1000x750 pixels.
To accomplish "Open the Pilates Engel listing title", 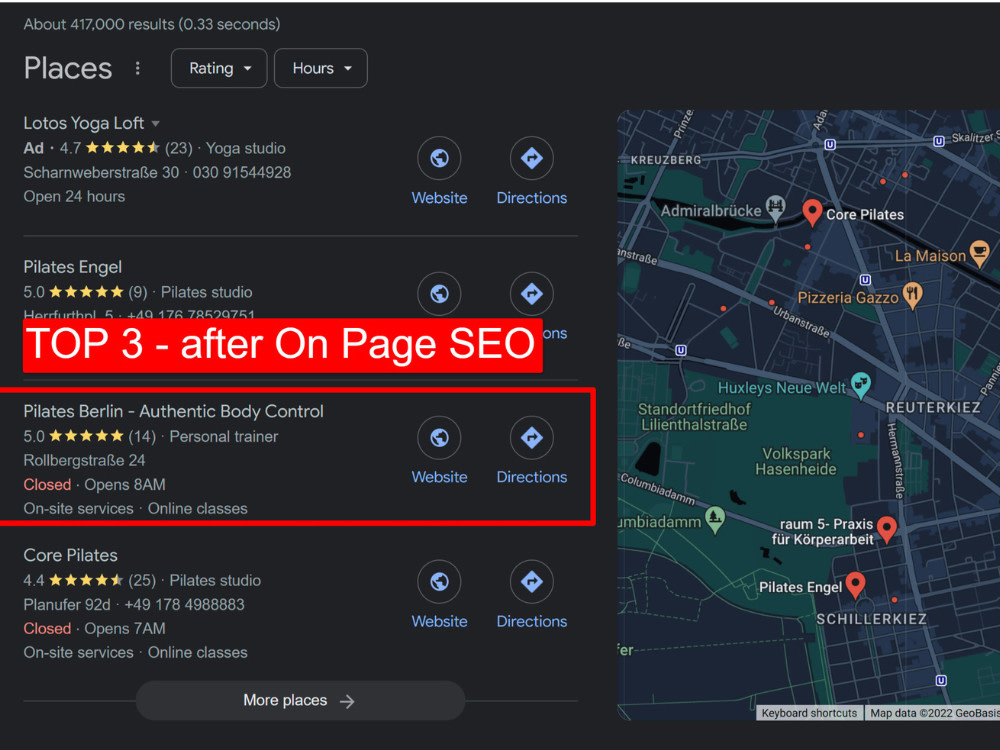I will [x=73, y=267].
